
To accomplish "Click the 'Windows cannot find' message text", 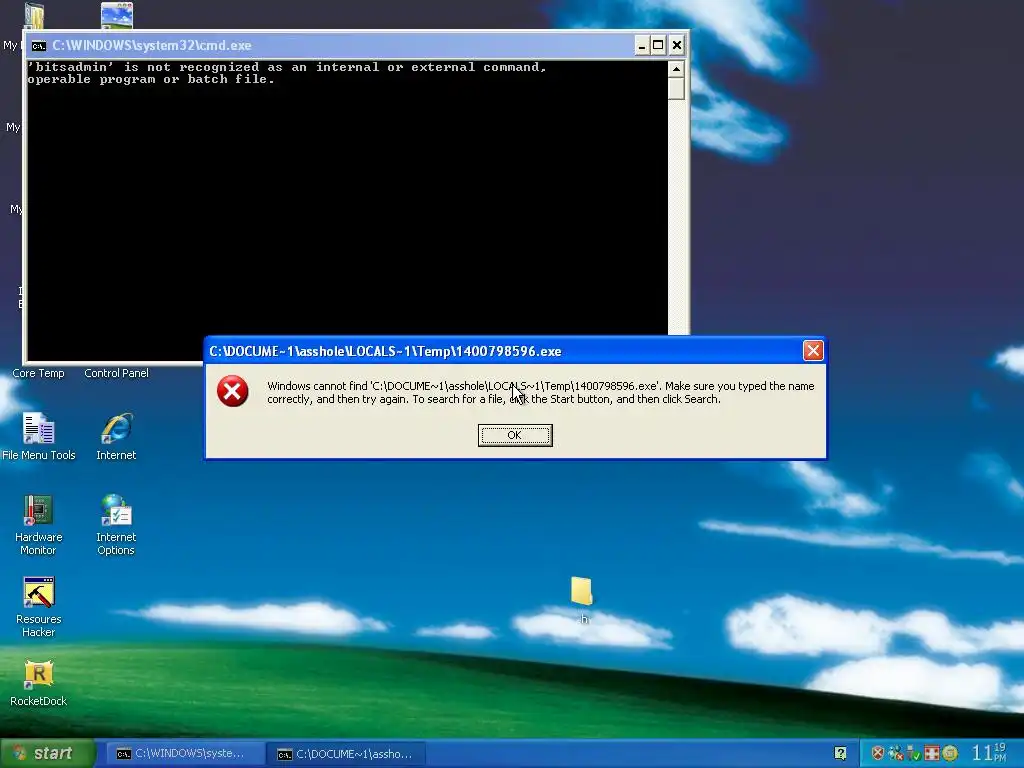I will pyautogui.click(x=541, y=392).
